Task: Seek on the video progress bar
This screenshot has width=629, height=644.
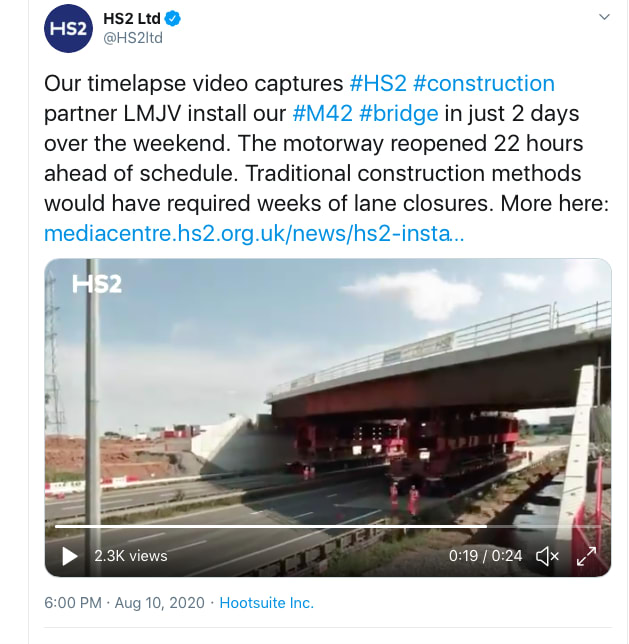Action: (x=327, y=526)
